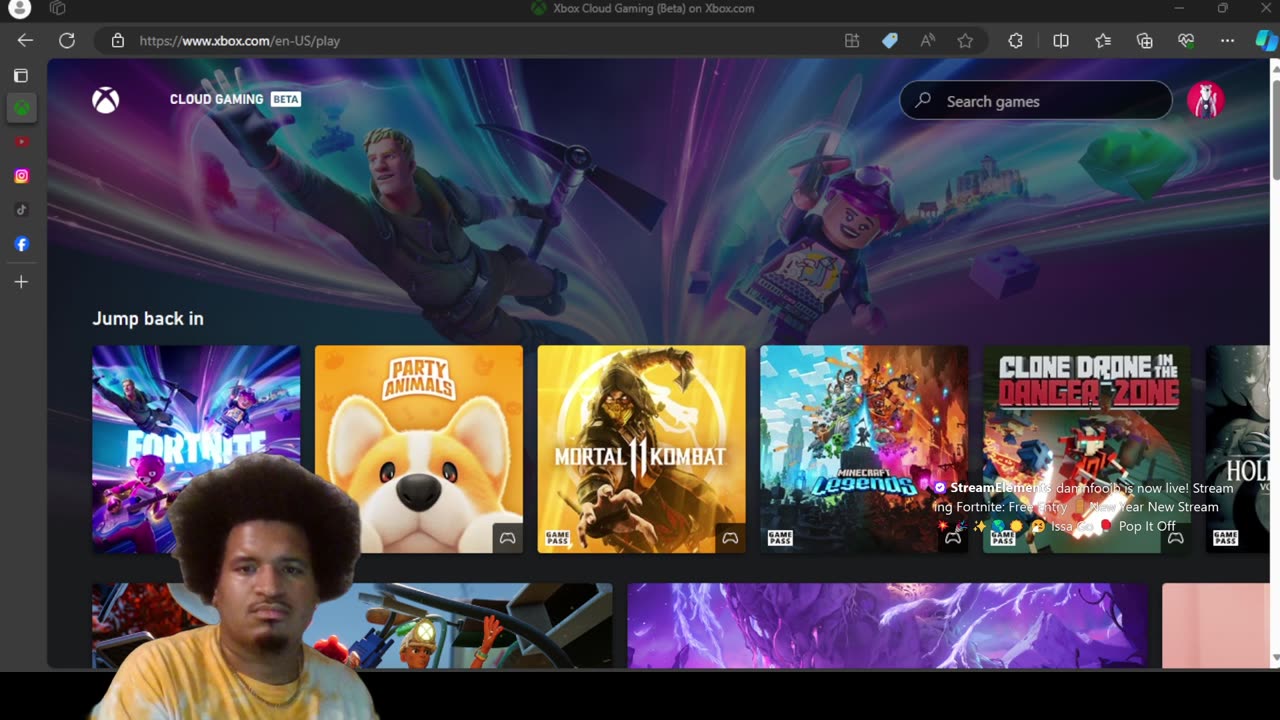Click controller icon on Party Animals tile

(x=508, y=538)
